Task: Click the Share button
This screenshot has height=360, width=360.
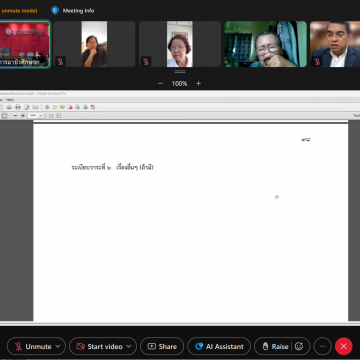Action: (x=162, y=346)
